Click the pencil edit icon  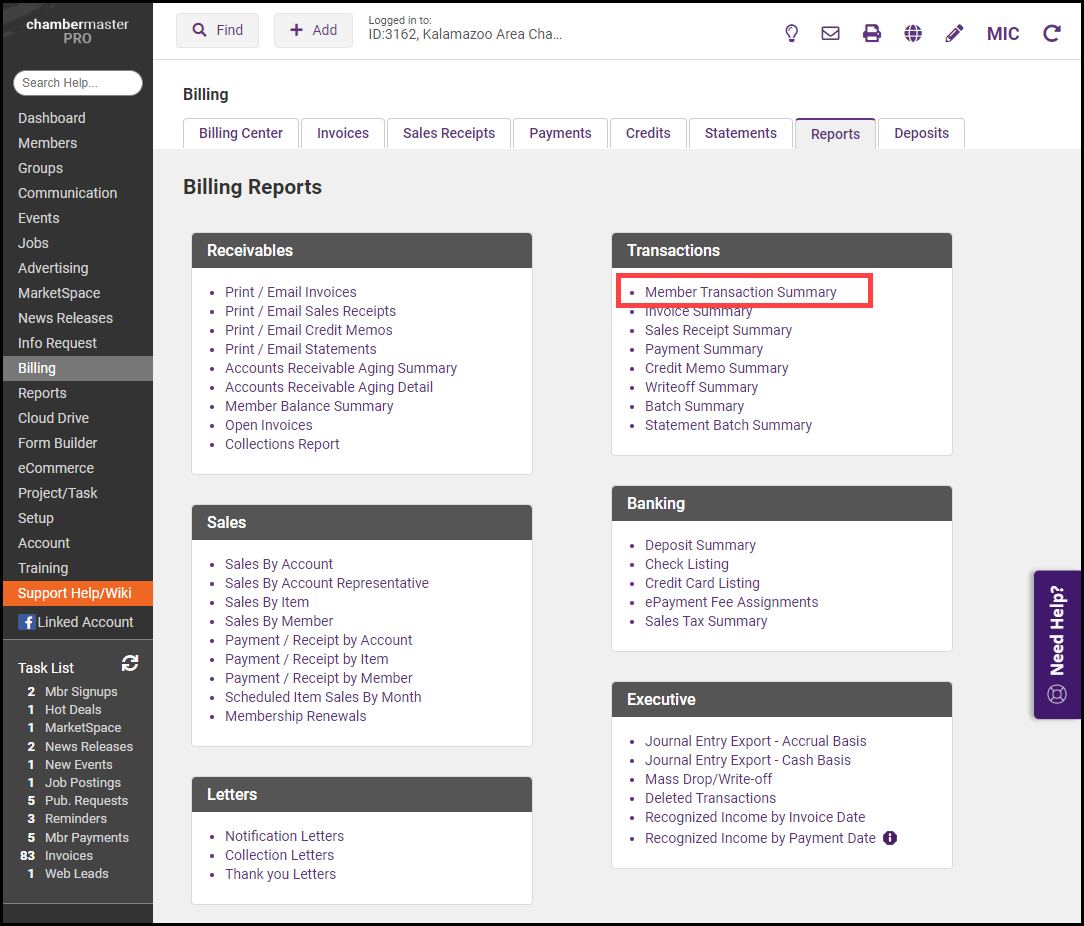pyautogui.click(x=954, y=33)
